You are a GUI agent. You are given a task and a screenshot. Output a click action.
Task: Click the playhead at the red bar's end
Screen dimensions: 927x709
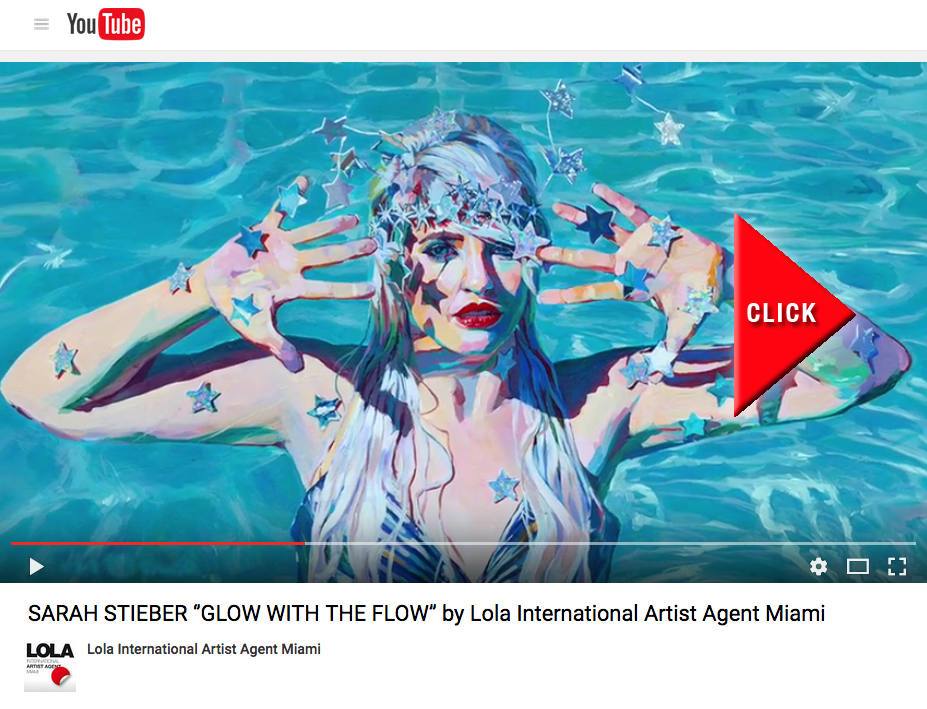pyautogui.click(x=304, y=543)
